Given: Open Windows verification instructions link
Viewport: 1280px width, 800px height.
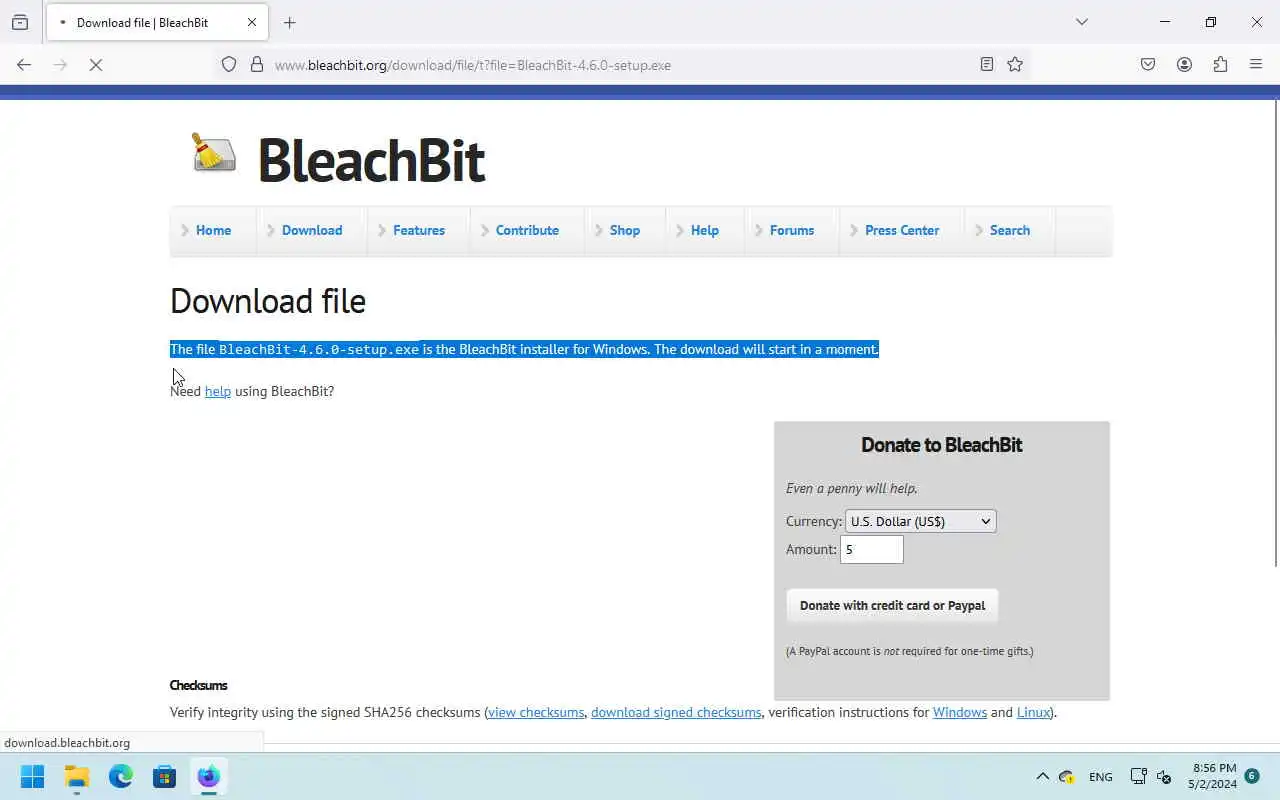Looking at the screenshot, I should (x=960, y=712).
